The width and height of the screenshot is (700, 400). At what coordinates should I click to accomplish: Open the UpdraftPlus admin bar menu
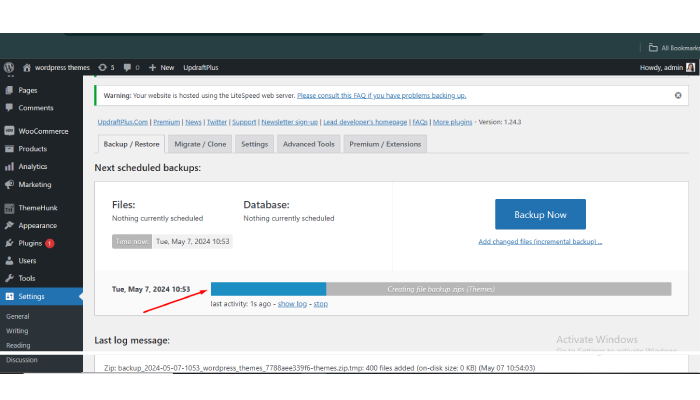(x=202, y=67)
